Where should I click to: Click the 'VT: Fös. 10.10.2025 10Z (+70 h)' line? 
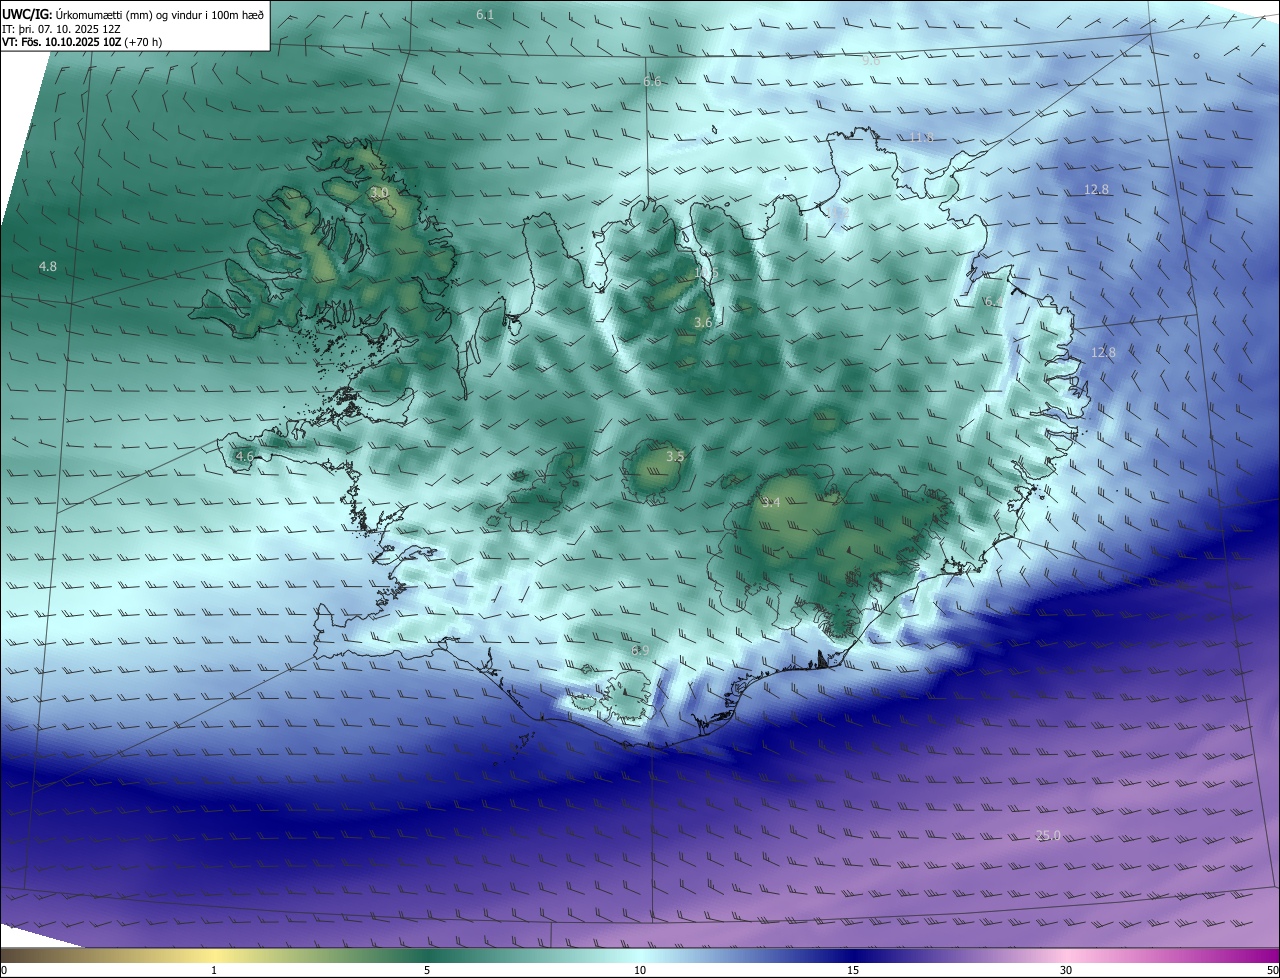(82, 42)
